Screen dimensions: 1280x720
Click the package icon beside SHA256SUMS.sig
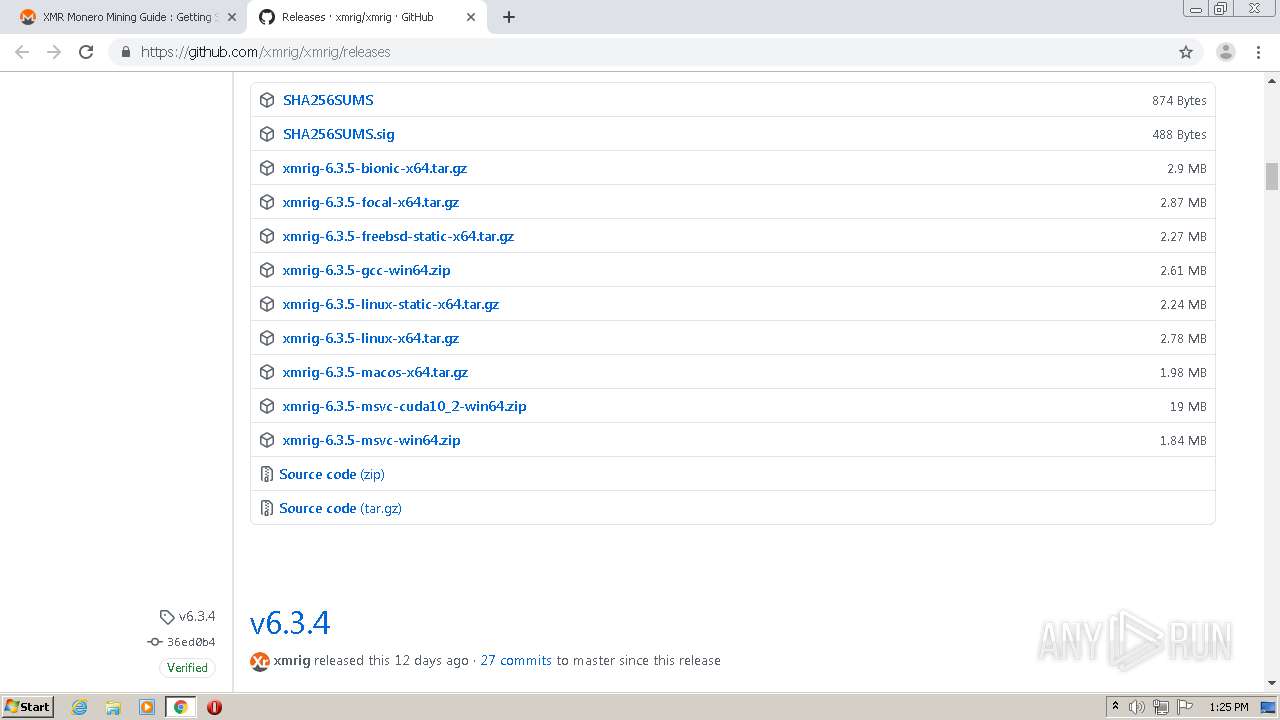pyautogui.click(x=267, y=134)
